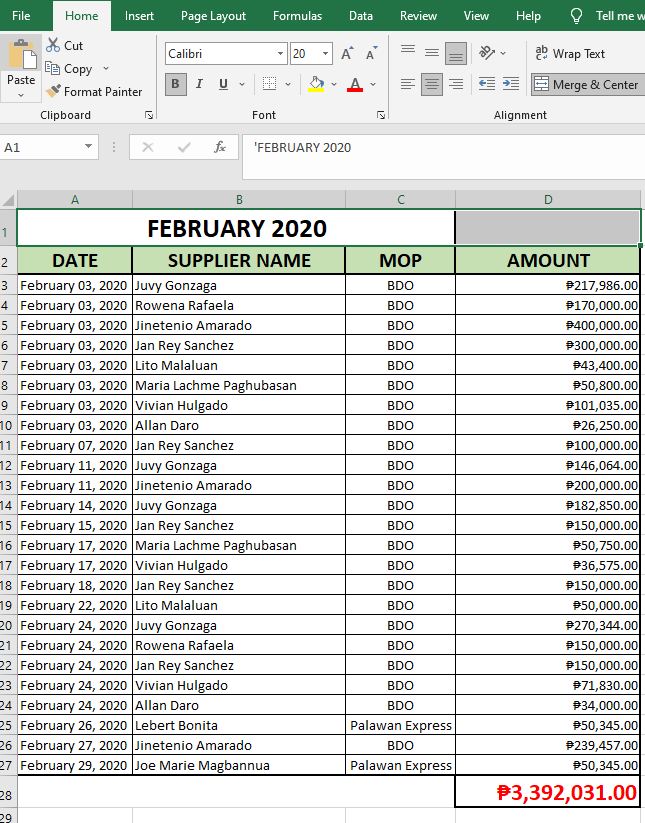This screenshot has width=645, height=823.
Task: Decrease the cell indent
Action: click(487, 84)
